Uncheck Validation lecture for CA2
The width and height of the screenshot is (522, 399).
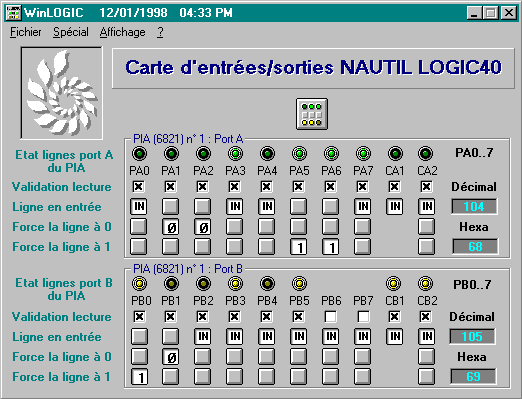coord(426,186)
